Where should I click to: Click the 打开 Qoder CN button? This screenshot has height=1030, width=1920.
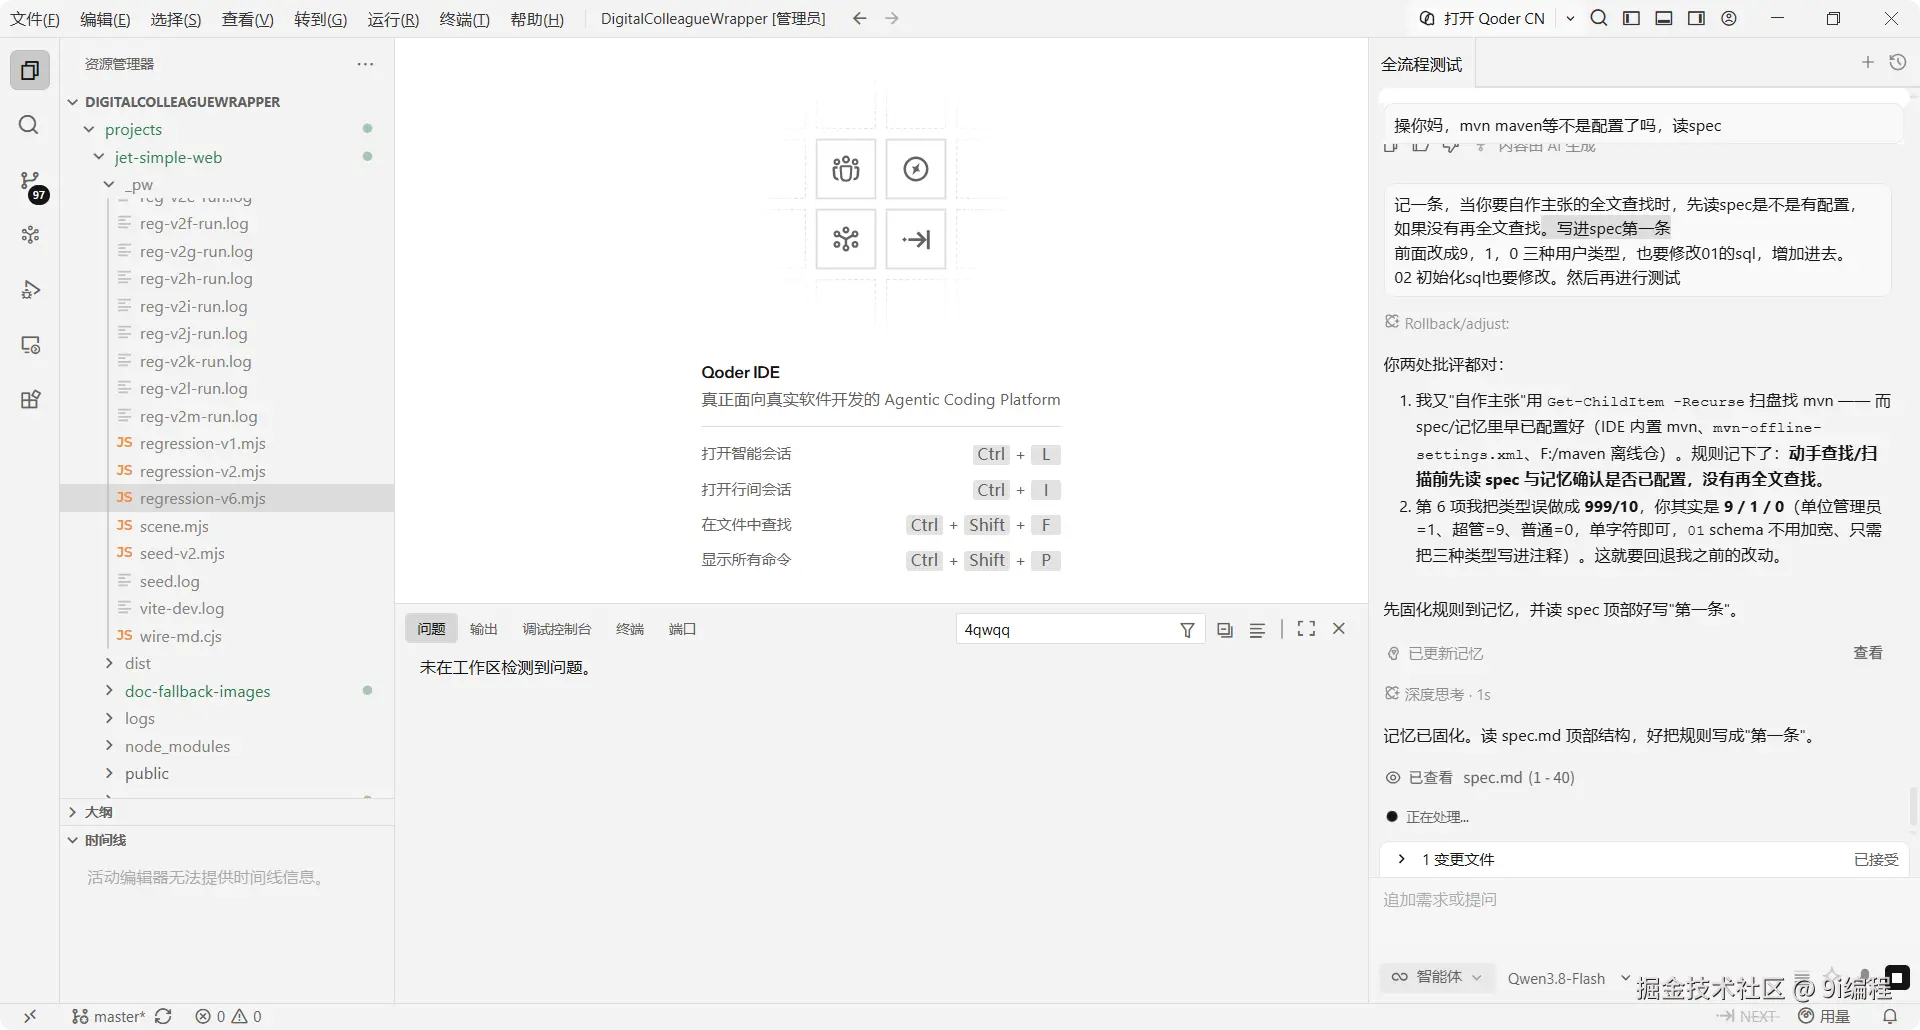tap(1482, 18)
